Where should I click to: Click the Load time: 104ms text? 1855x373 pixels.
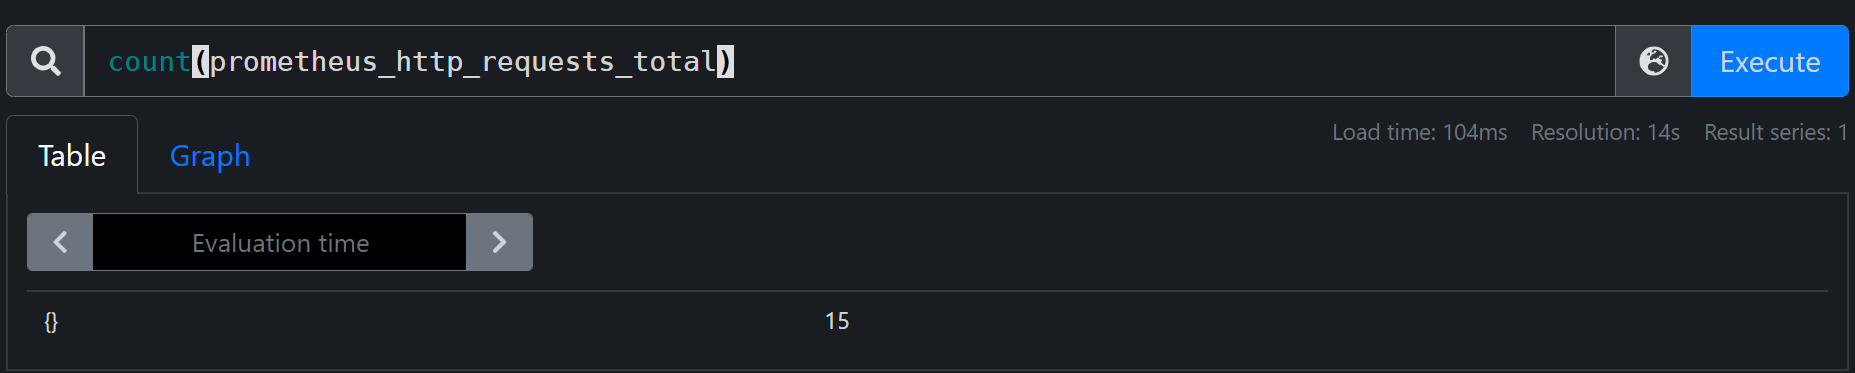1419,132
